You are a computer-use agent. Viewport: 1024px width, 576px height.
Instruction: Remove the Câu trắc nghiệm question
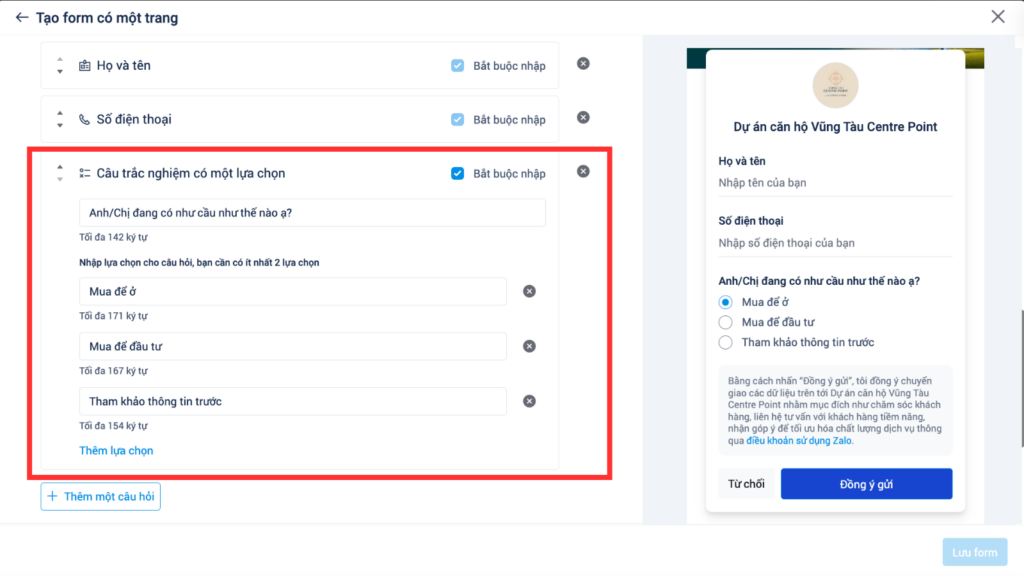point(583,172)
